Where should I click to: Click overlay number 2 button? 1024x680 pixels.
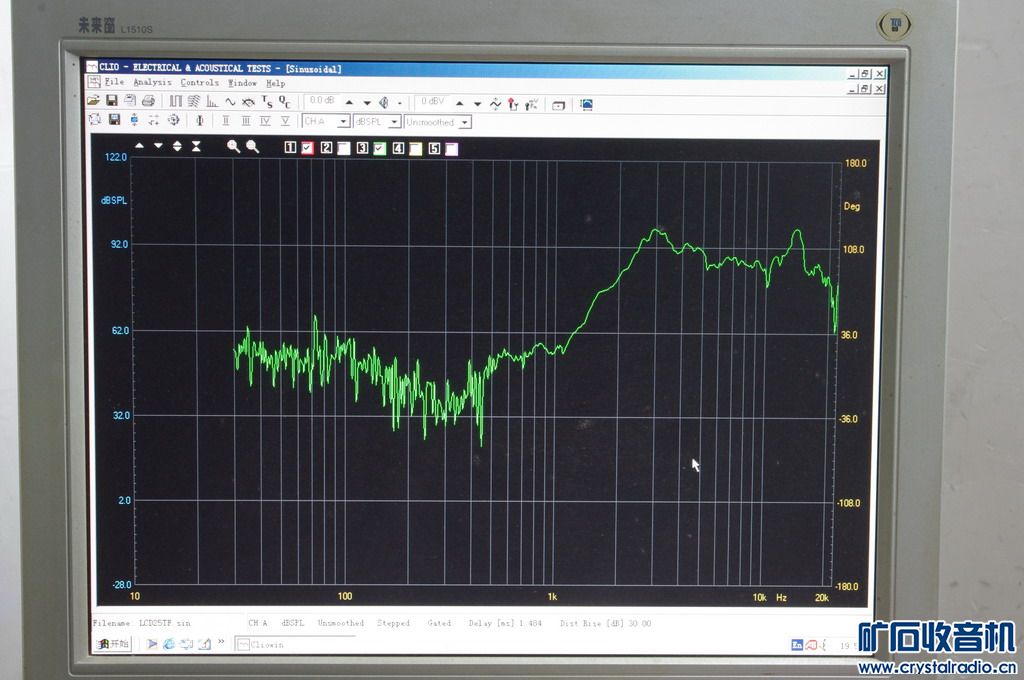(x=327, y=148)
